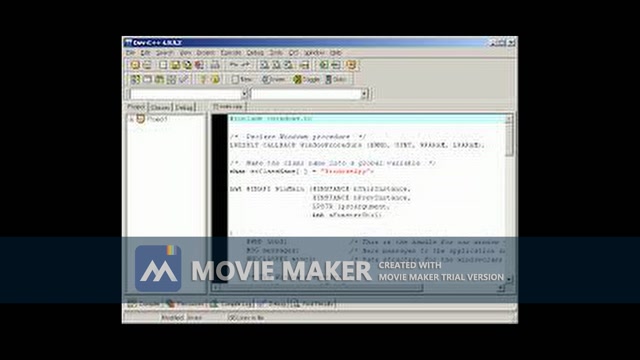Open the Compiler bottom tab
Viewport: 640px width, 360px height.
click(x=144, y=304)
